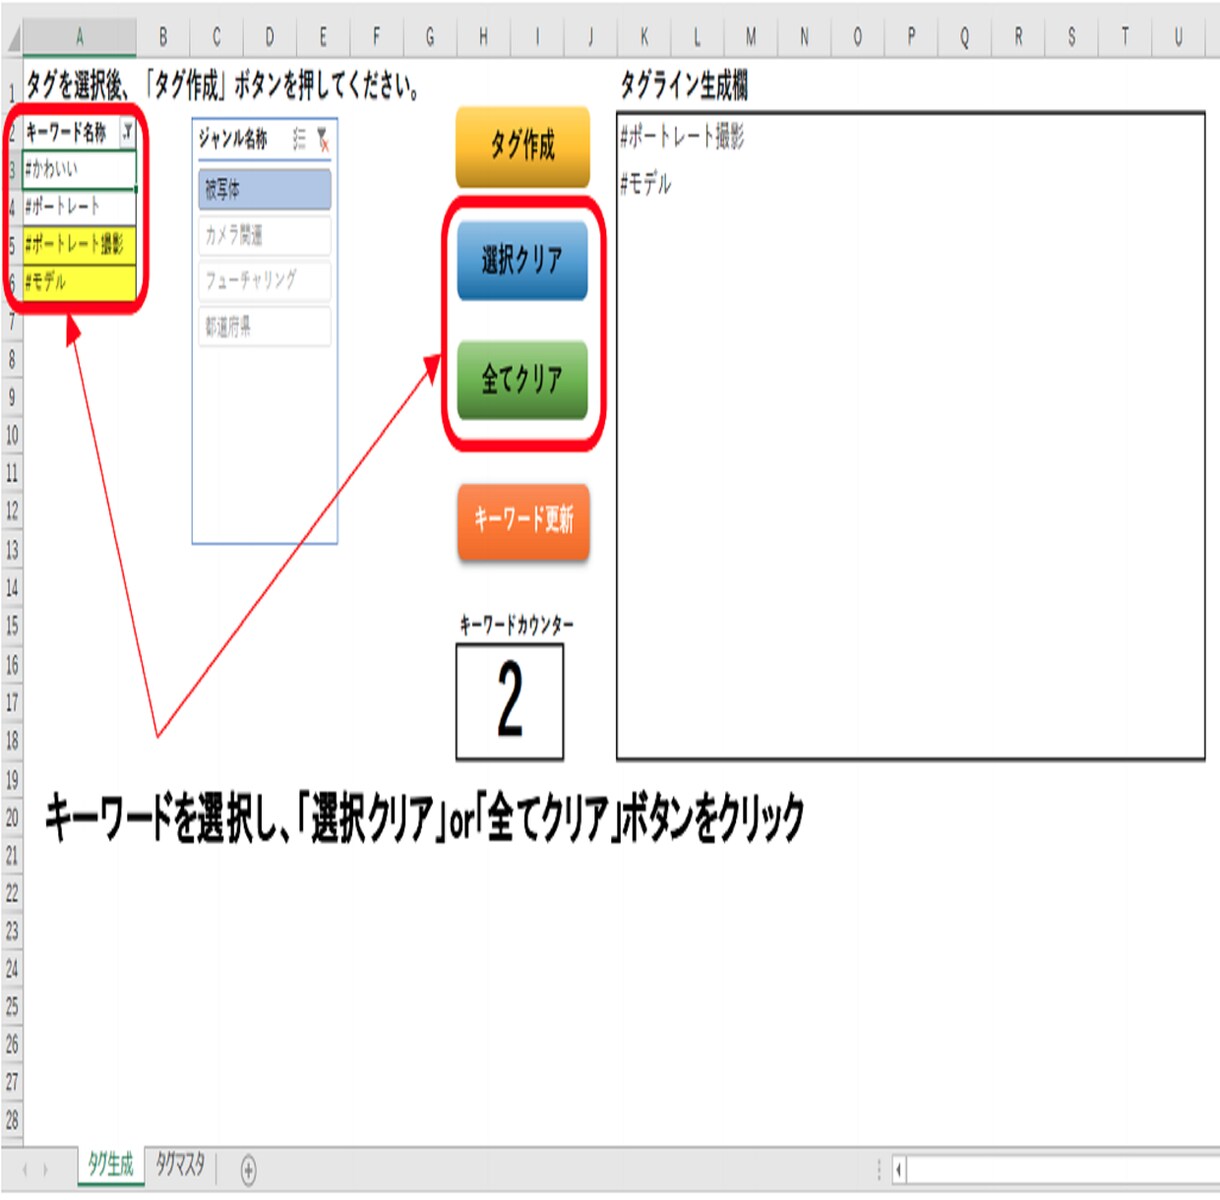Select cell #ポートレート
This screenshot has width=1220, height=1200.
[x=79, y=207]
